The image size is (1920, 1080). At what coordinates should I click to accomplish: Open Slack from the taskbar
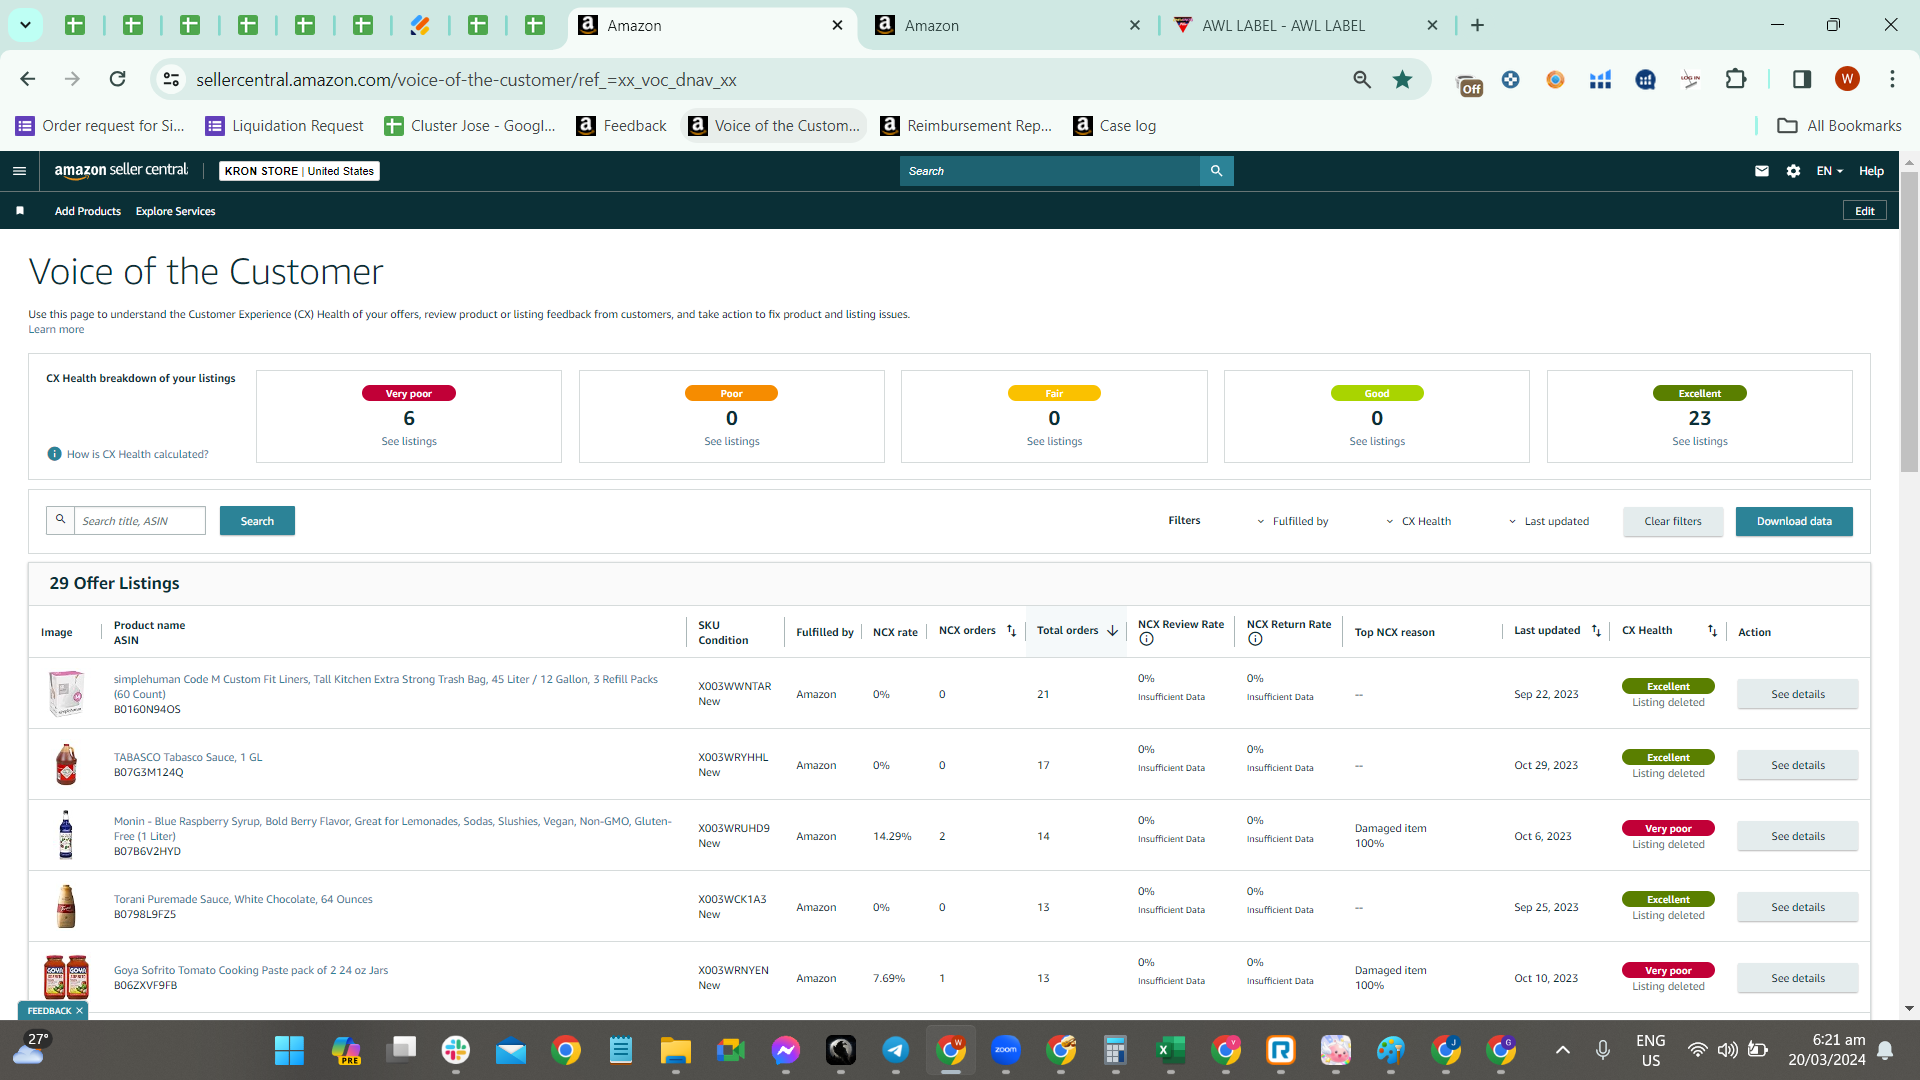456,1050
